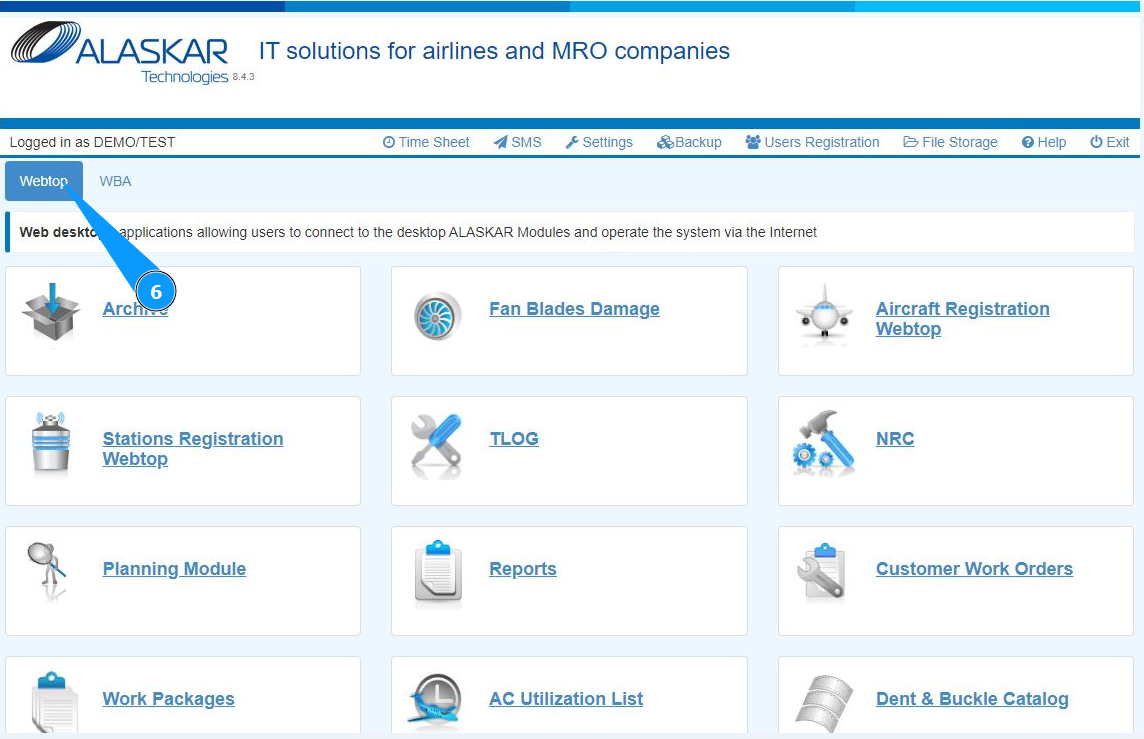Open the Reports link
1144x739 pixels.
coord(522,568)
